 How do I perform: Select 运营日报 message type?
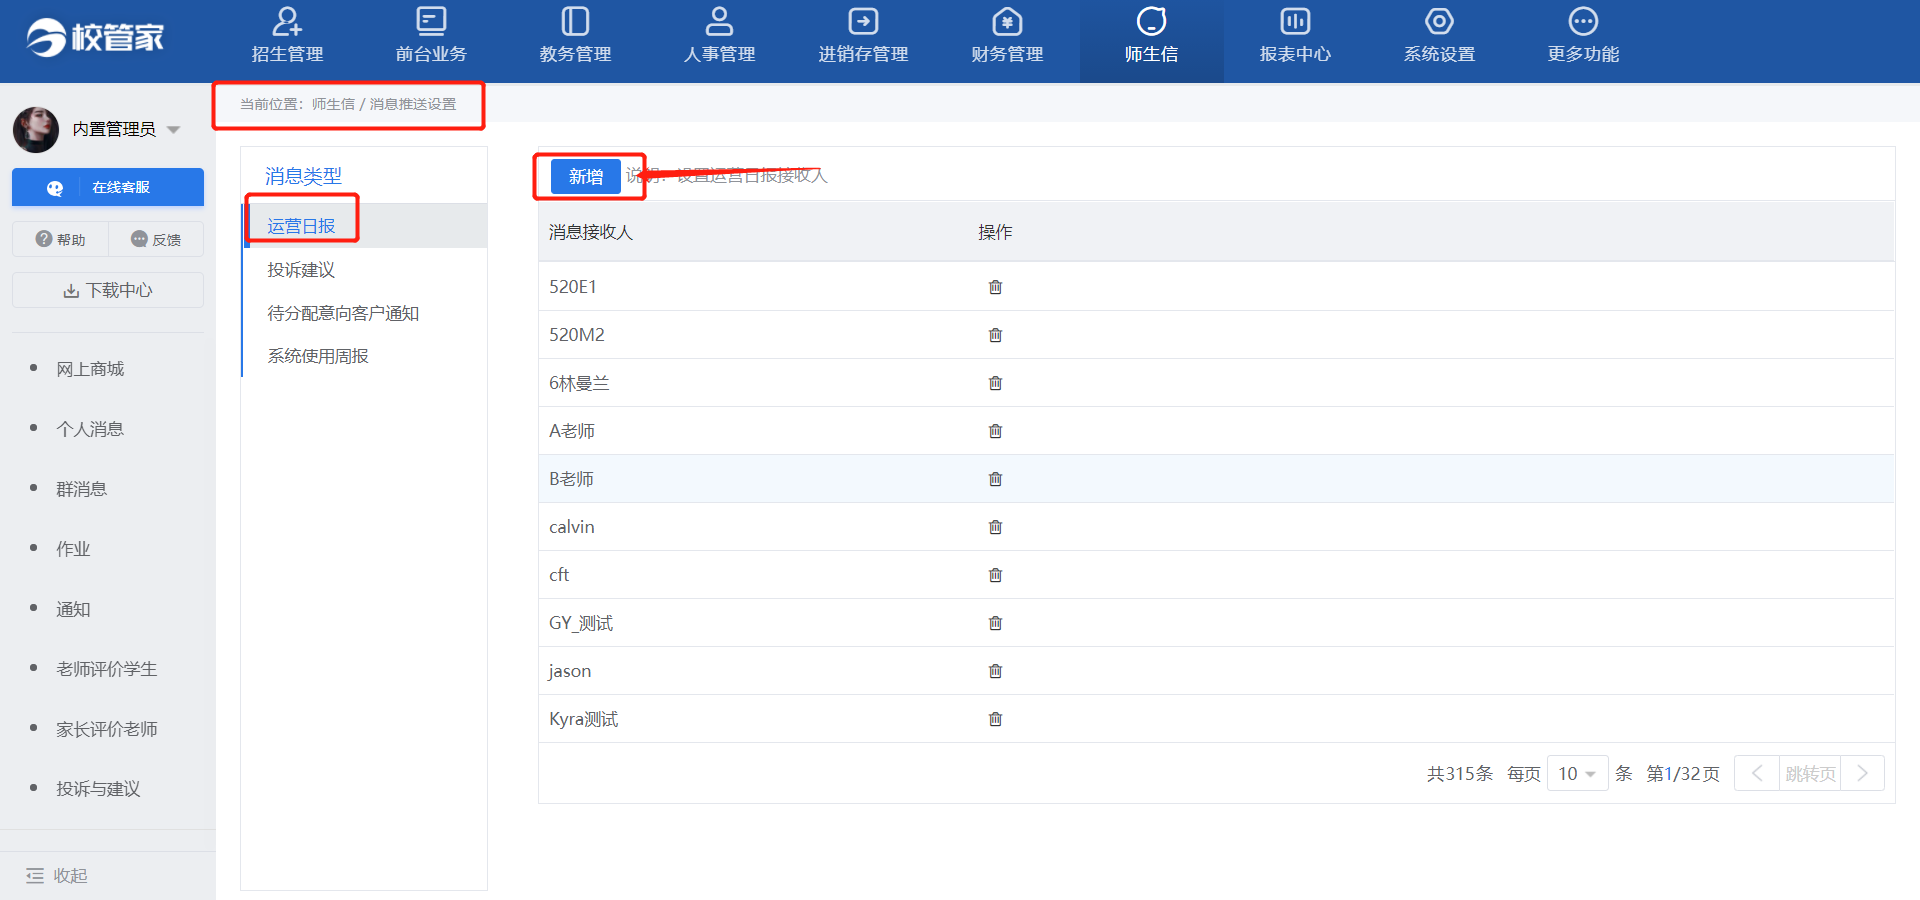point(366,226)
